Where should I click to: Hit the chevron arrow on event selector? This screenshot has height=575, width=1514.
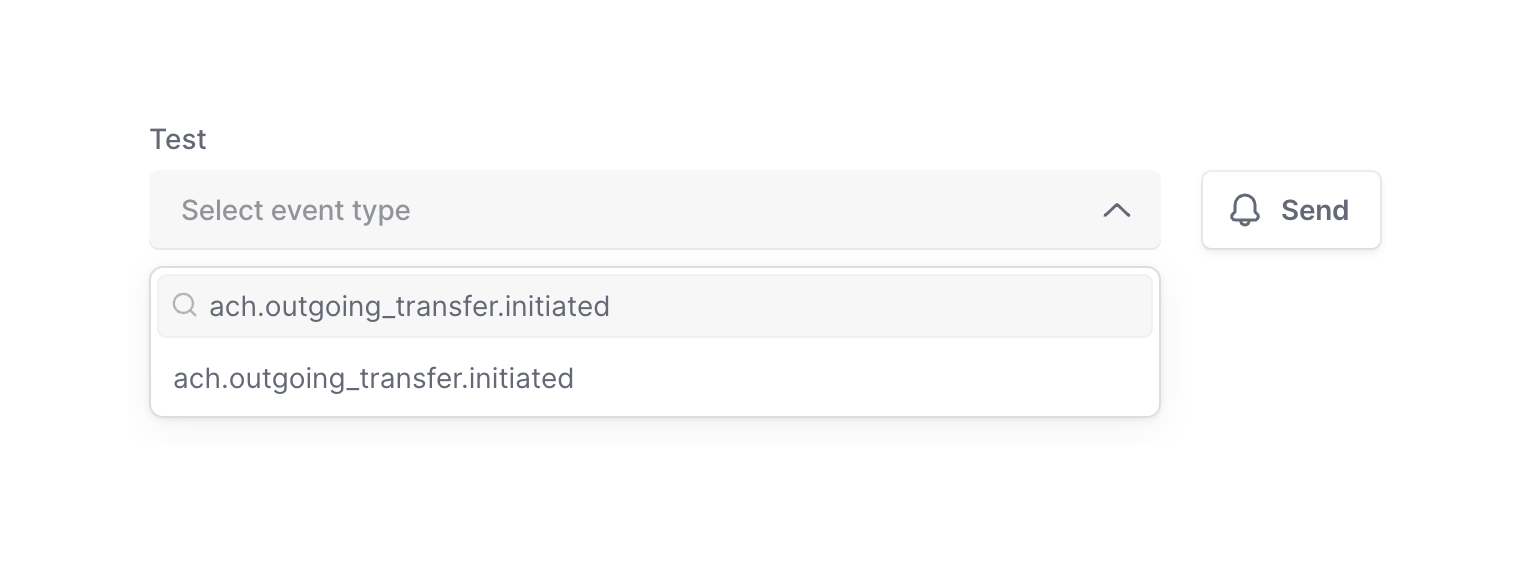click(1116, 210)
